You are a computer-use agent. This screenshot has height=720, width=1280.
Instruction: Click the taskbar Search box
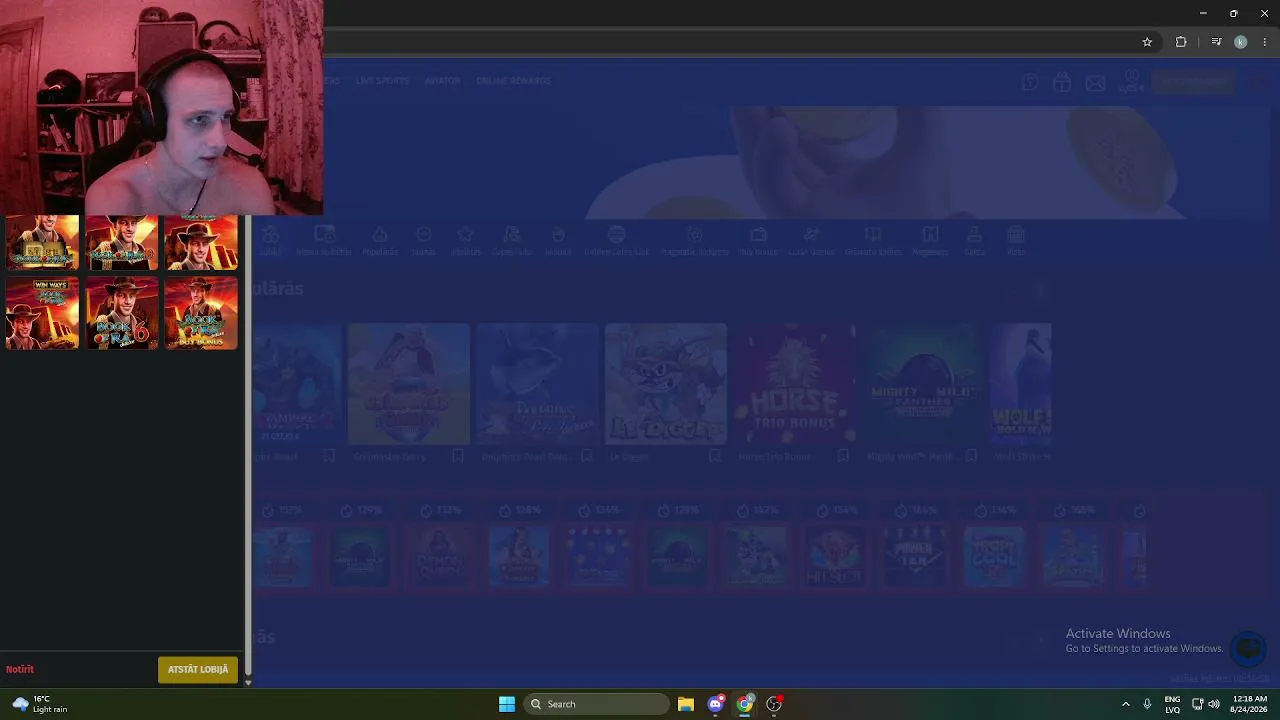[597, 704]
